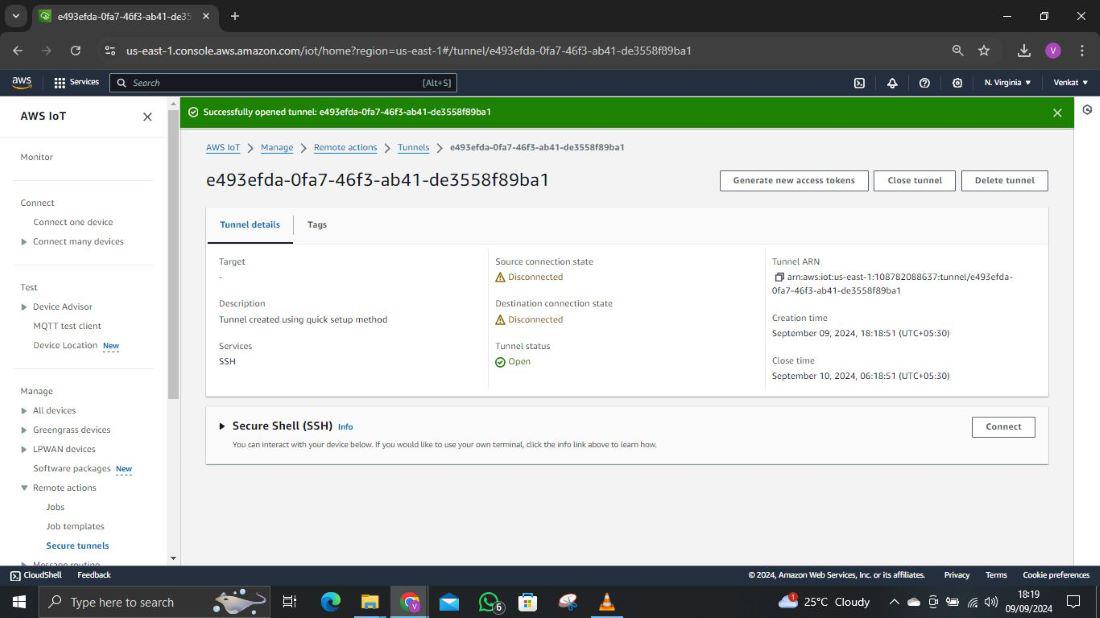Open the info panel icon at right edge
1100x618 pixels.
click(x=1087, y=110)
